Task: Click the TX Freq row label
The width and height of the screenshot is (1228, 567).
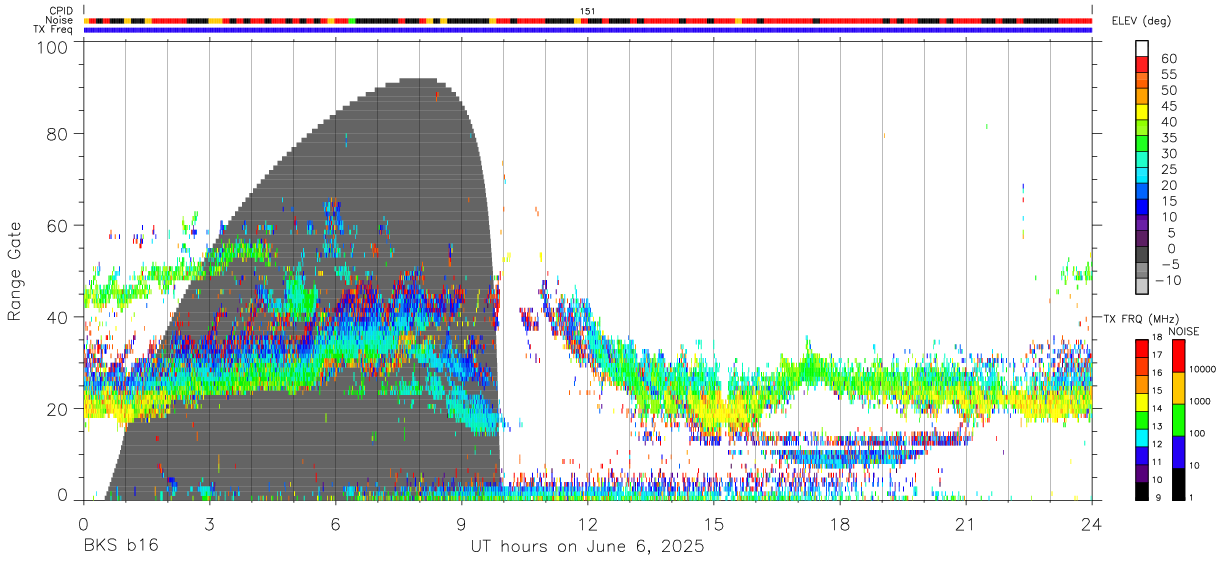Action: [x=53, y=29]
